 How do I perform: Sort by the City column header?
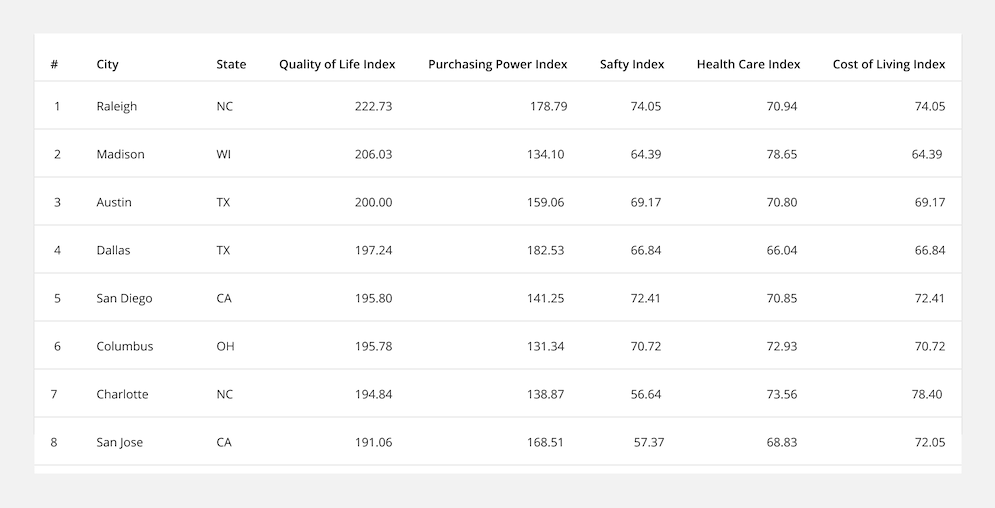tap(107, 64)
